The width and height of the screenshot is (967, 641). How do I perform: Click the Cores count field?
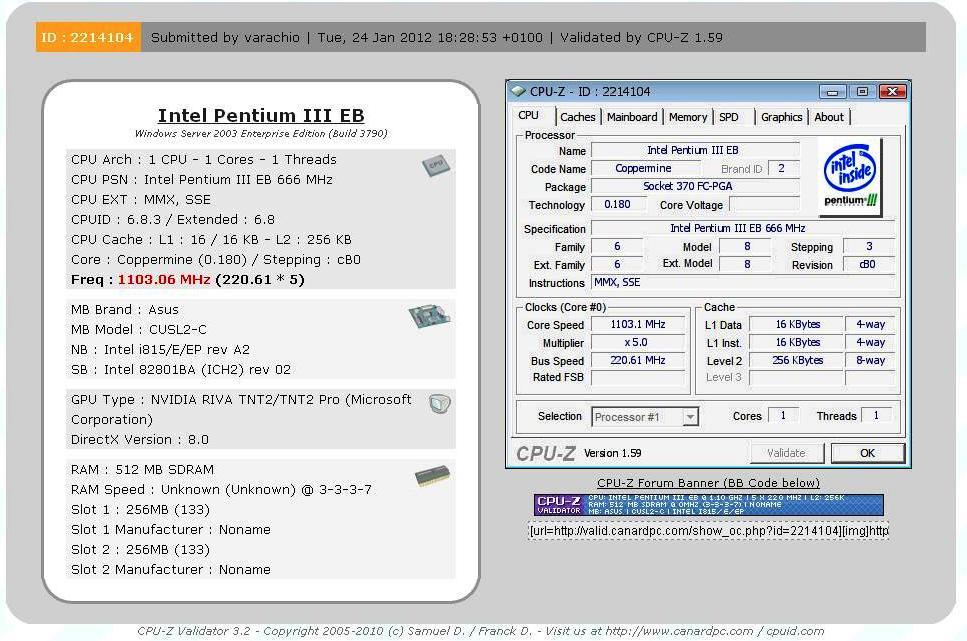(x=784, y=416)
